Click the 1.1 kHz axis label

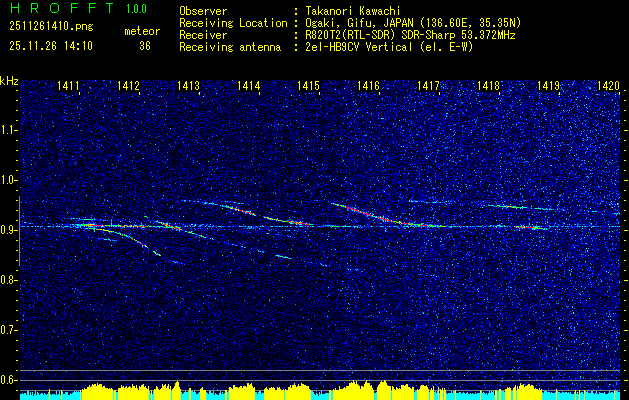pyautogui.click(x=8, y=130)
